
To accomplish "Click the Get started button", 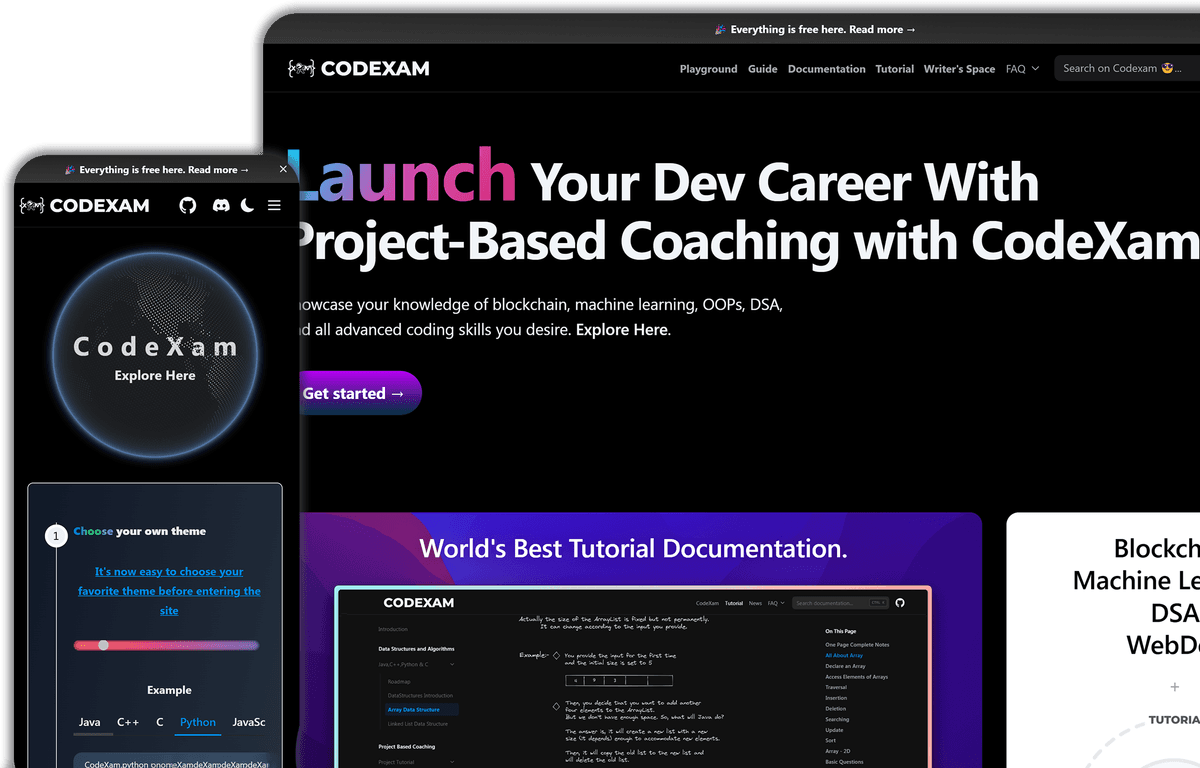I will (360, 393).
